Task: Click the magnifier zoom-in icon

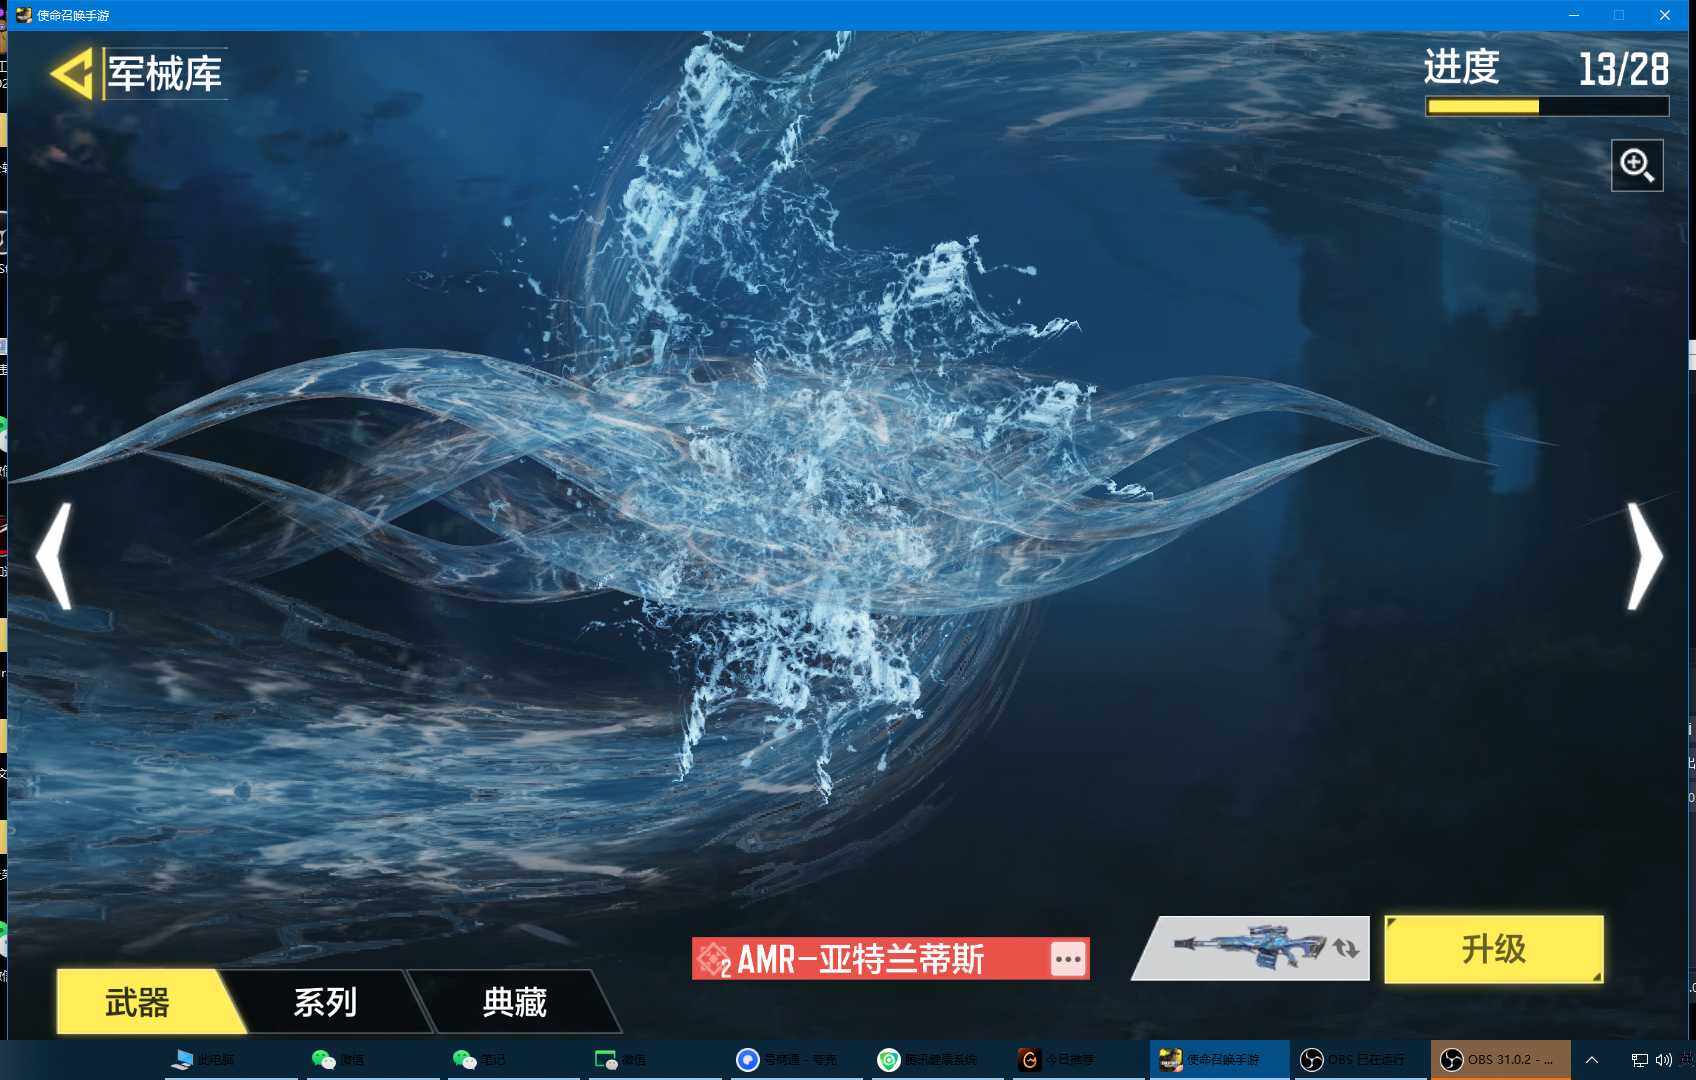Action: 1637,165
